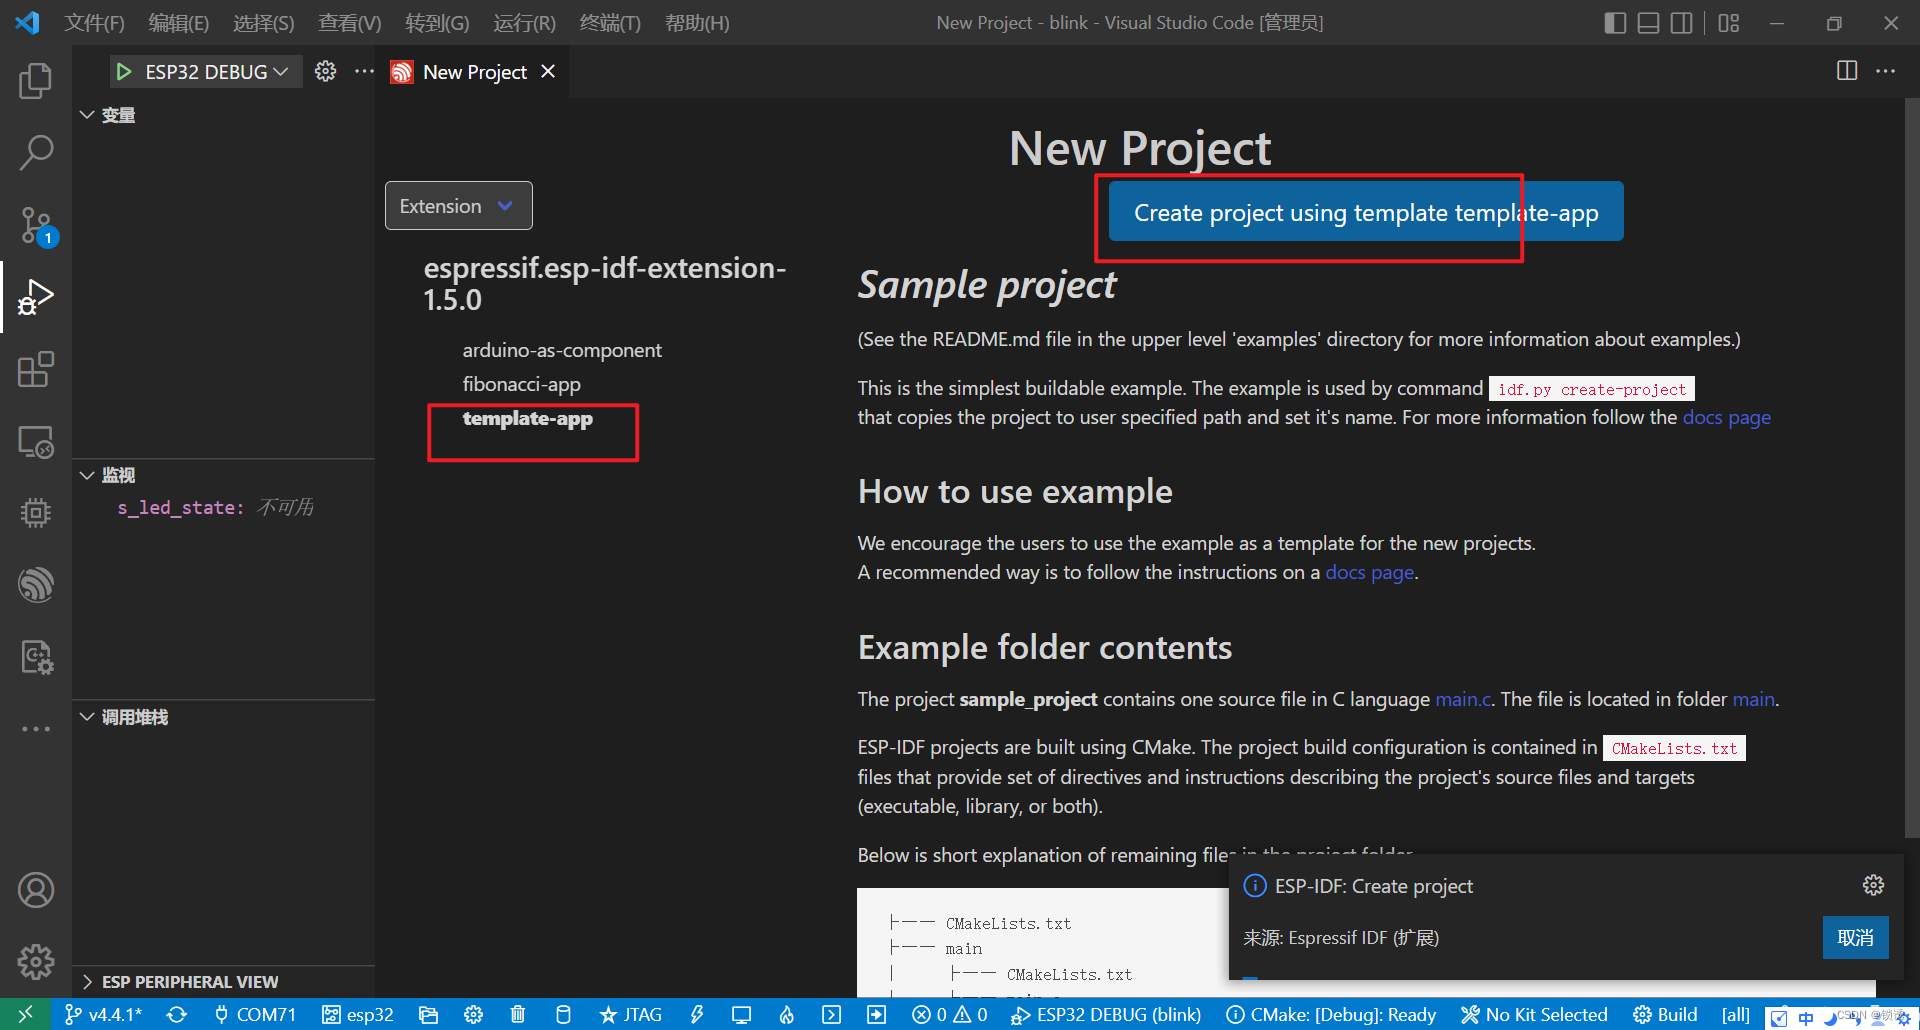Screen dimensions: 1920x1030
Task: Select the template-app template
Action: [x=527, y=418]
